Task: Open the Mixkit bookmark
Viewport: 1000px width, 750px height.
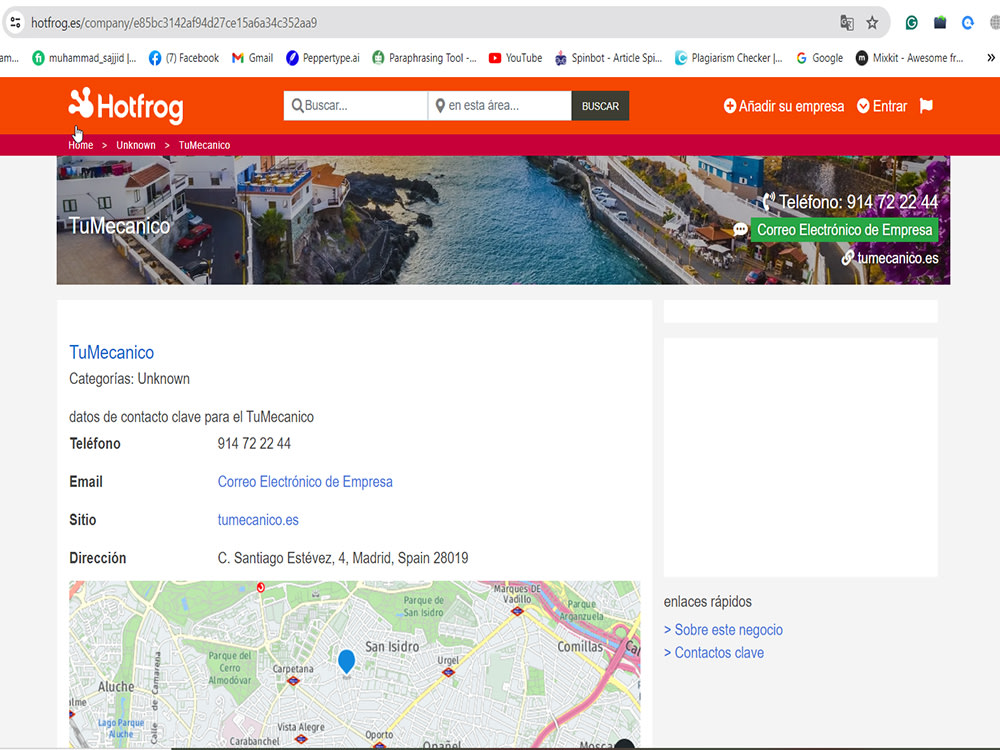Action: coord(909,58)
